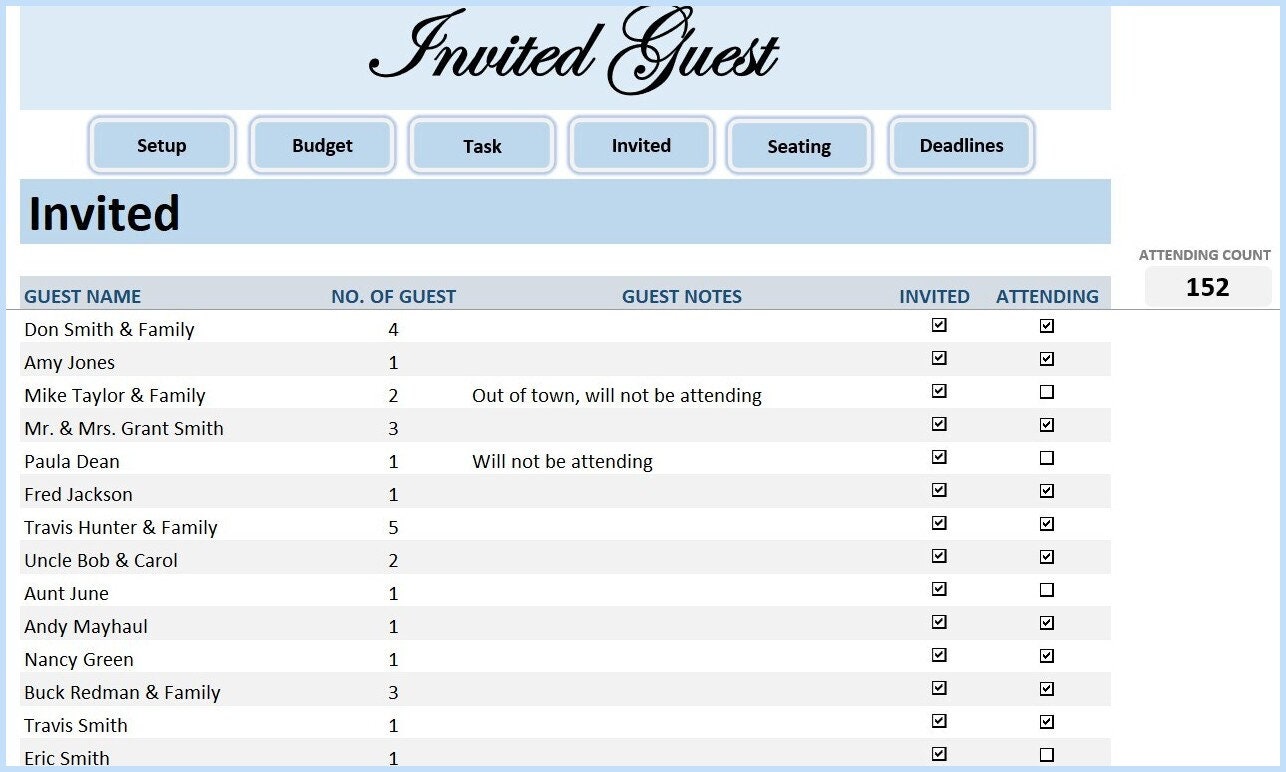Go to the Budget sheet
Viewport: 1286px width, 772px height.
(x=322, y=146)
